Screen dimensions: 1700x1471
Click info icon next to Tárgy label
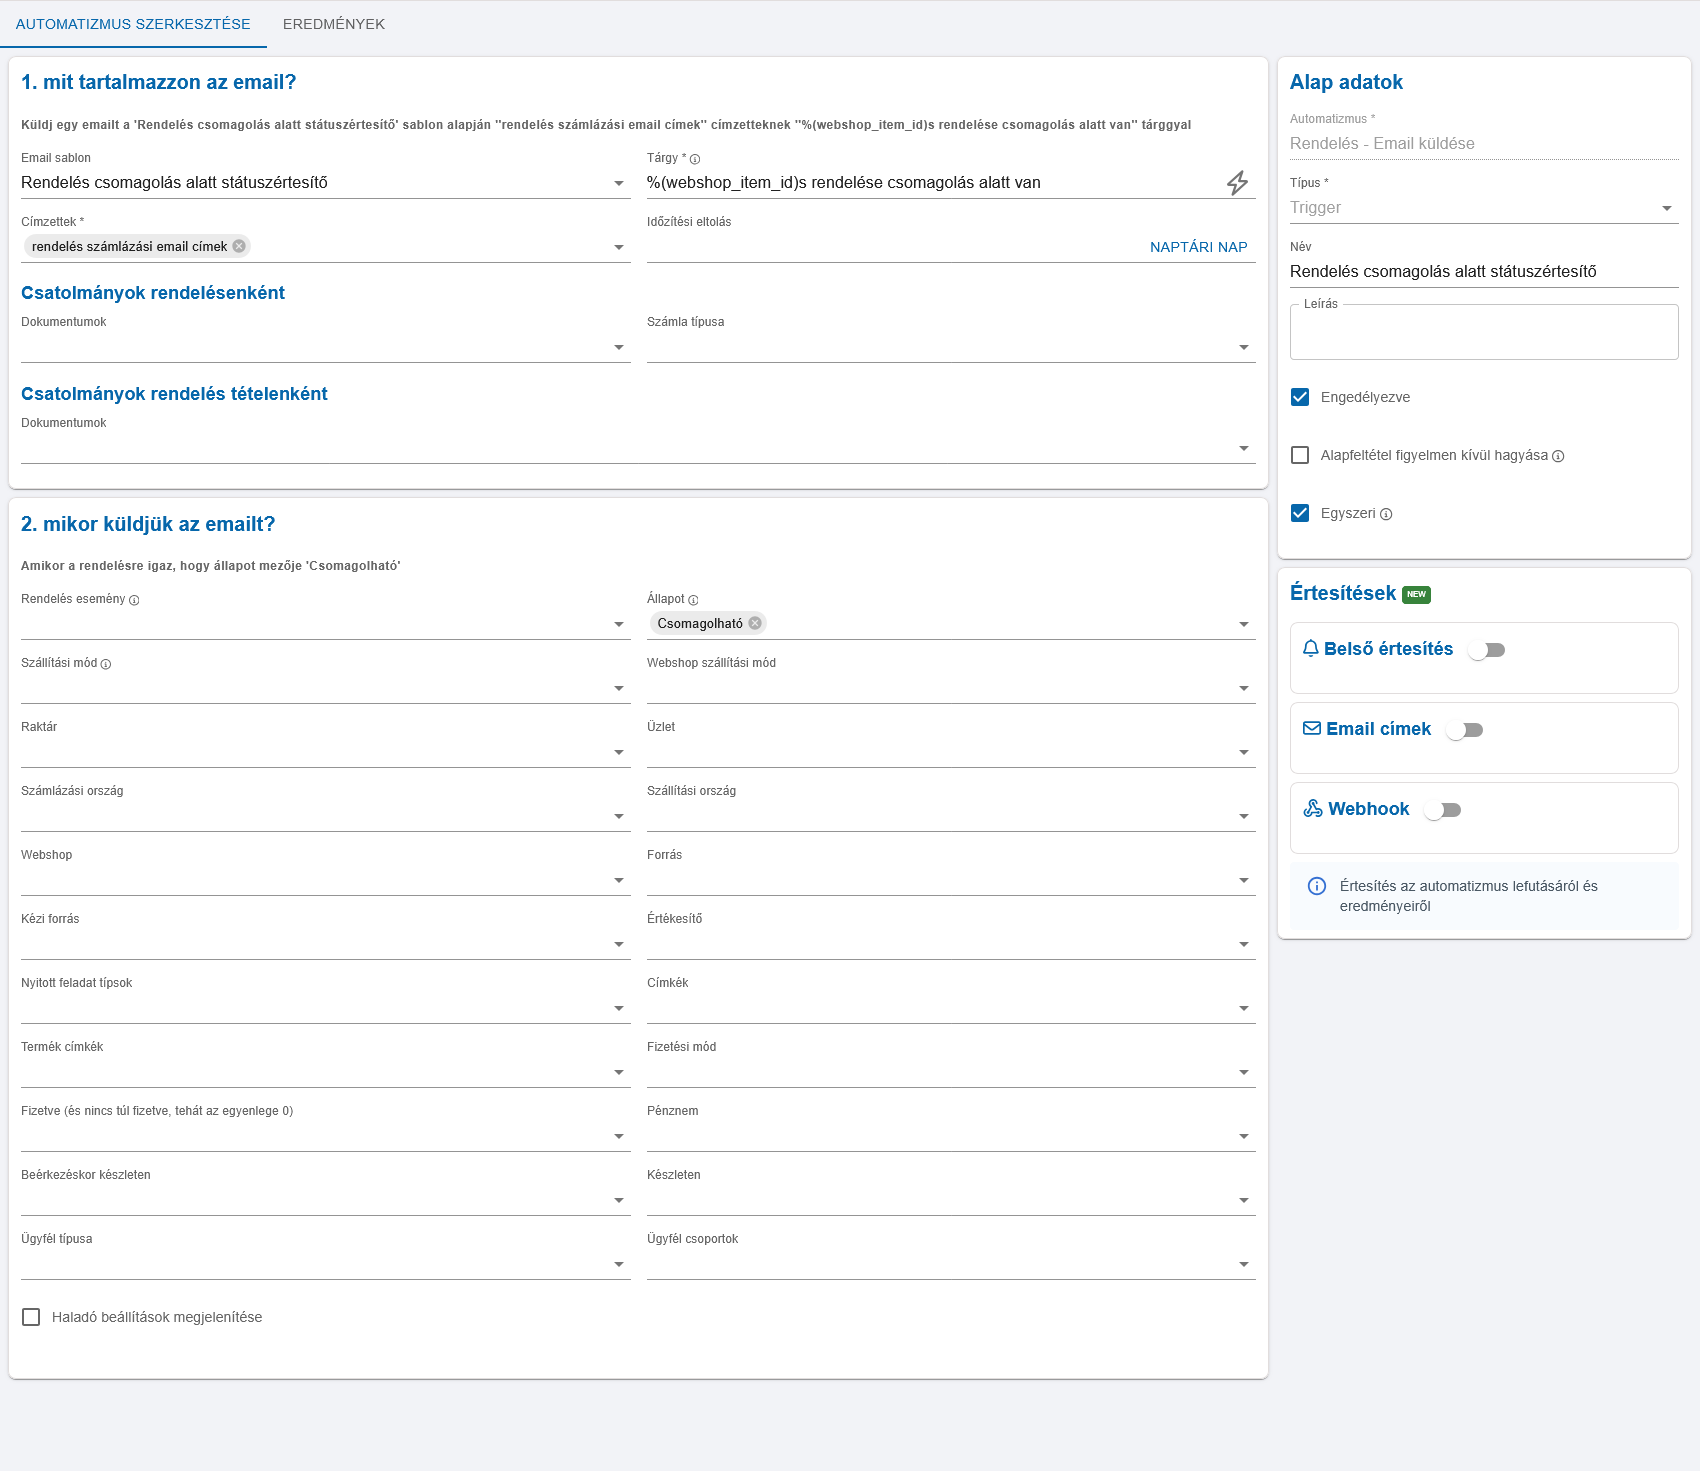point(695,159)
